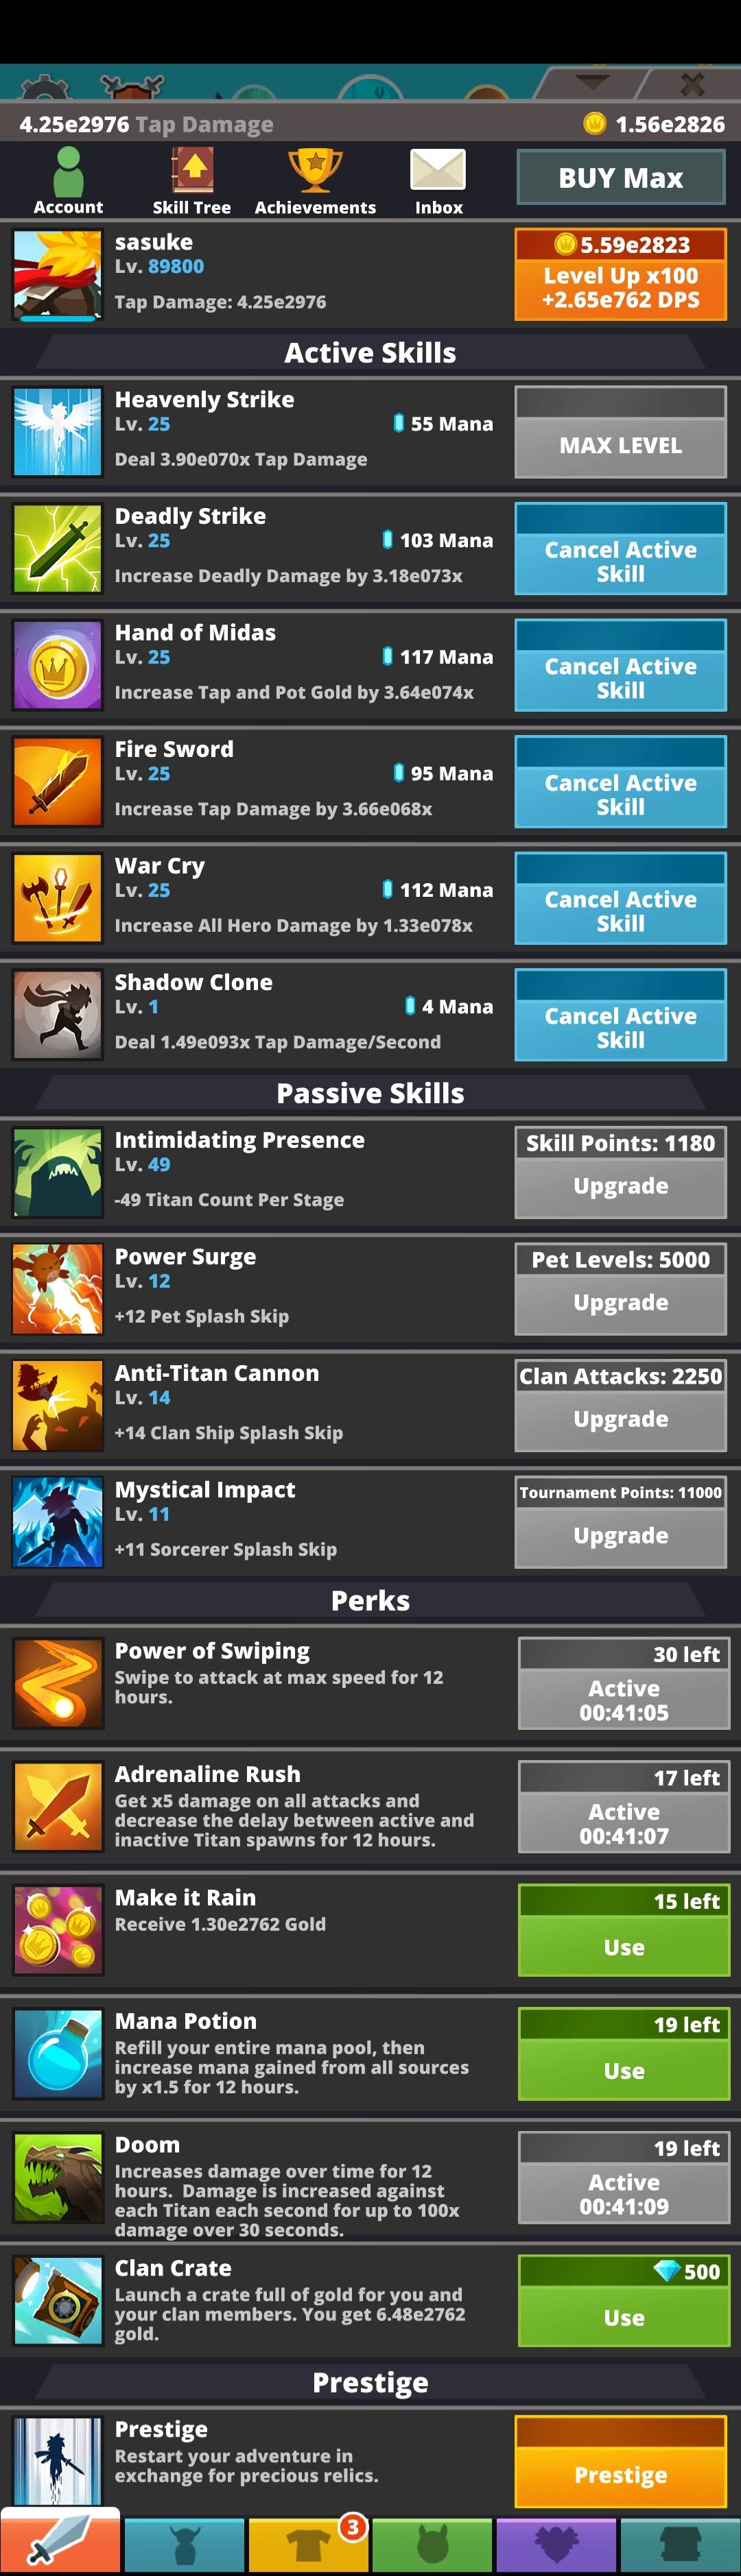Tap the Shadow Clone skill icon
This screenshot has width=741, height=2576.
(x=57, y=1014)
